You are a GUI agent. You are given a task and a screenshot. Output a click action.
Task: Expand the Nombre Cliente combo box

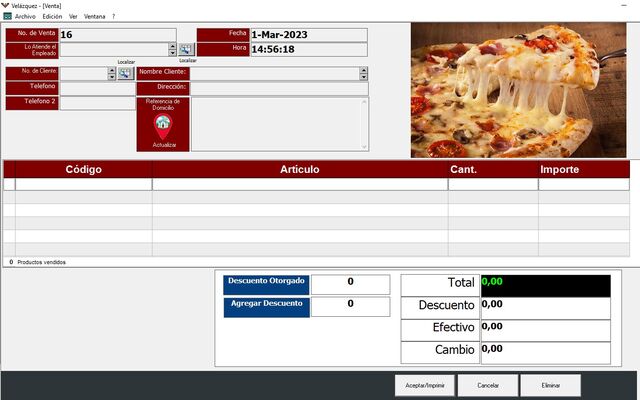[363, 73]
